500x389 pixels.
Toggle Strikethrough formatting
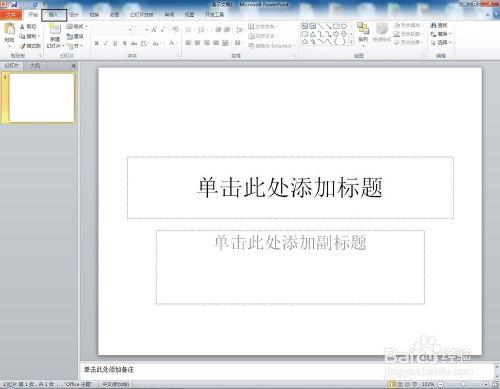(134, 43)
